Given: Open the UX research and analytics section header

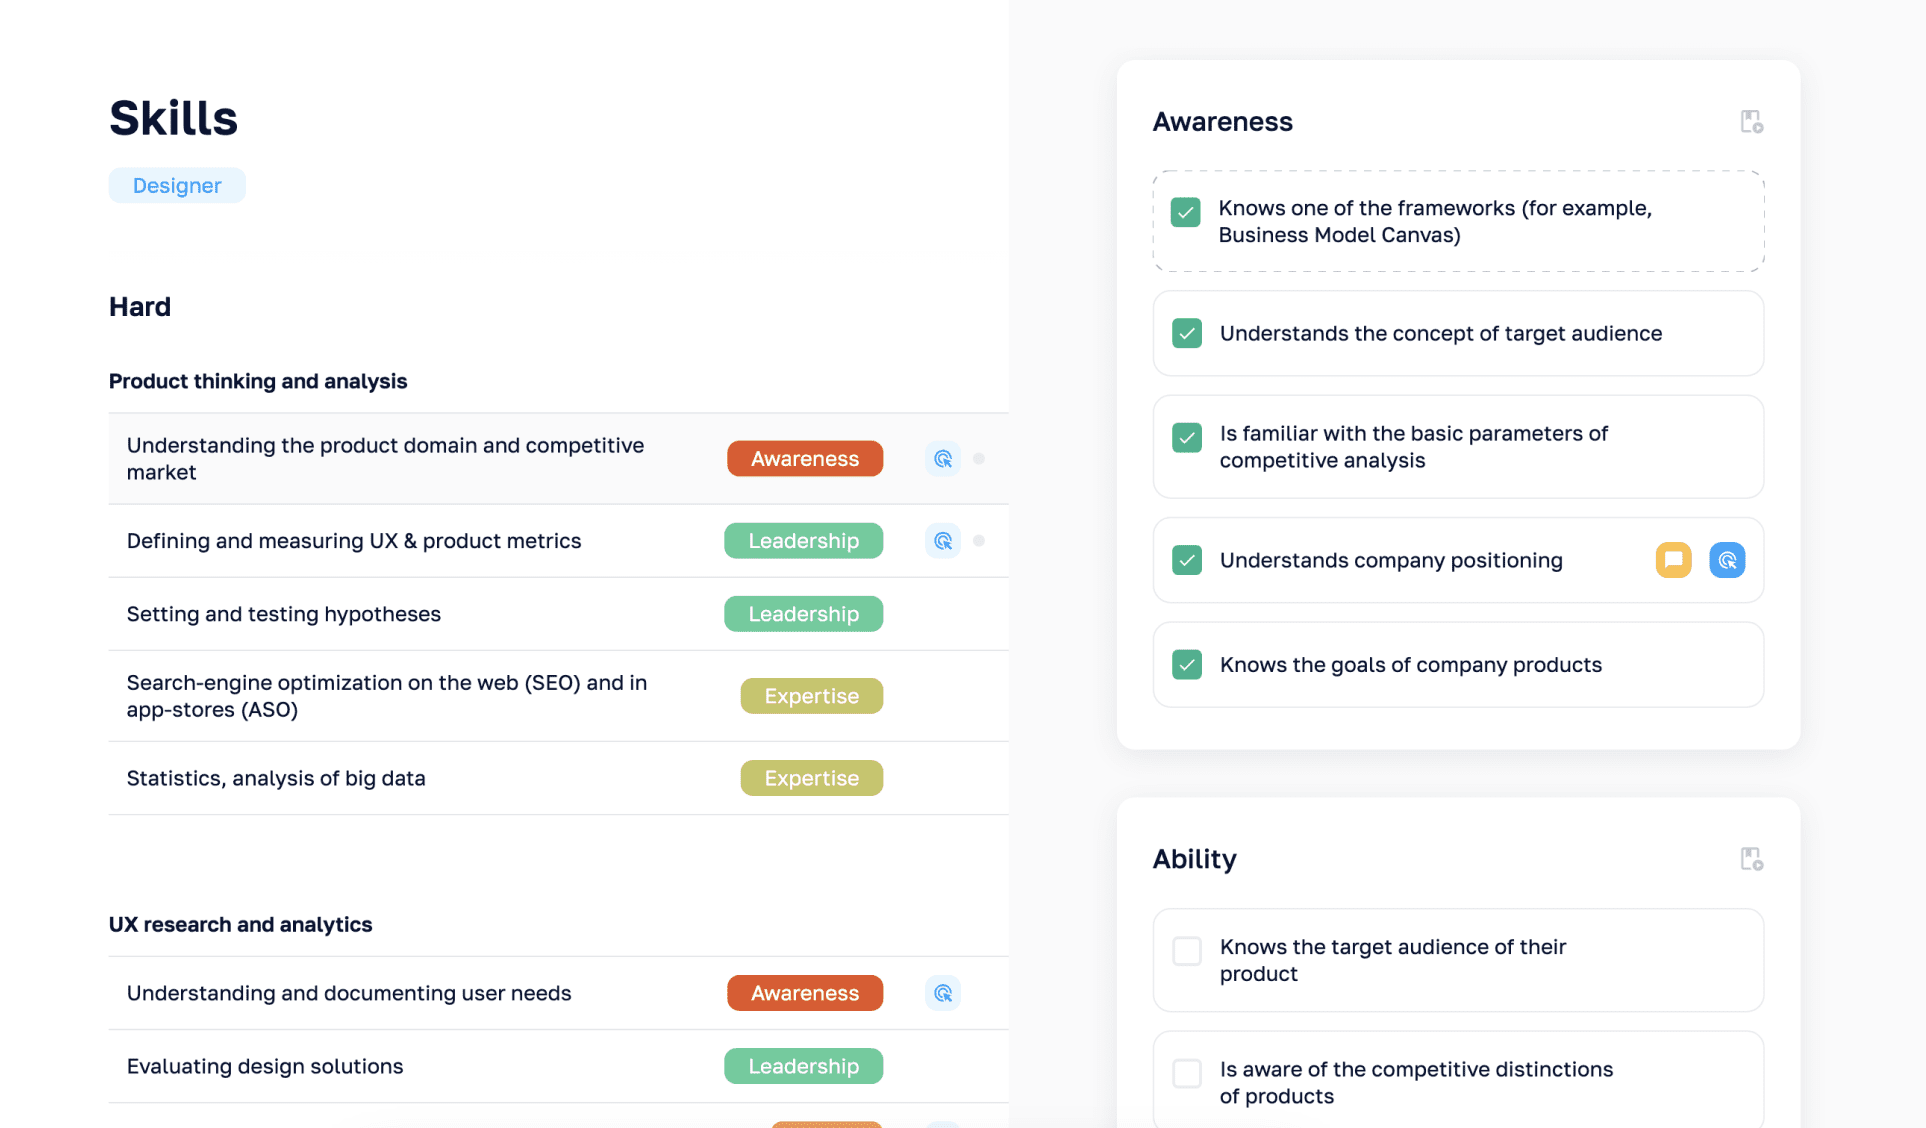Looking at the screenshot, I should (240, 924).
